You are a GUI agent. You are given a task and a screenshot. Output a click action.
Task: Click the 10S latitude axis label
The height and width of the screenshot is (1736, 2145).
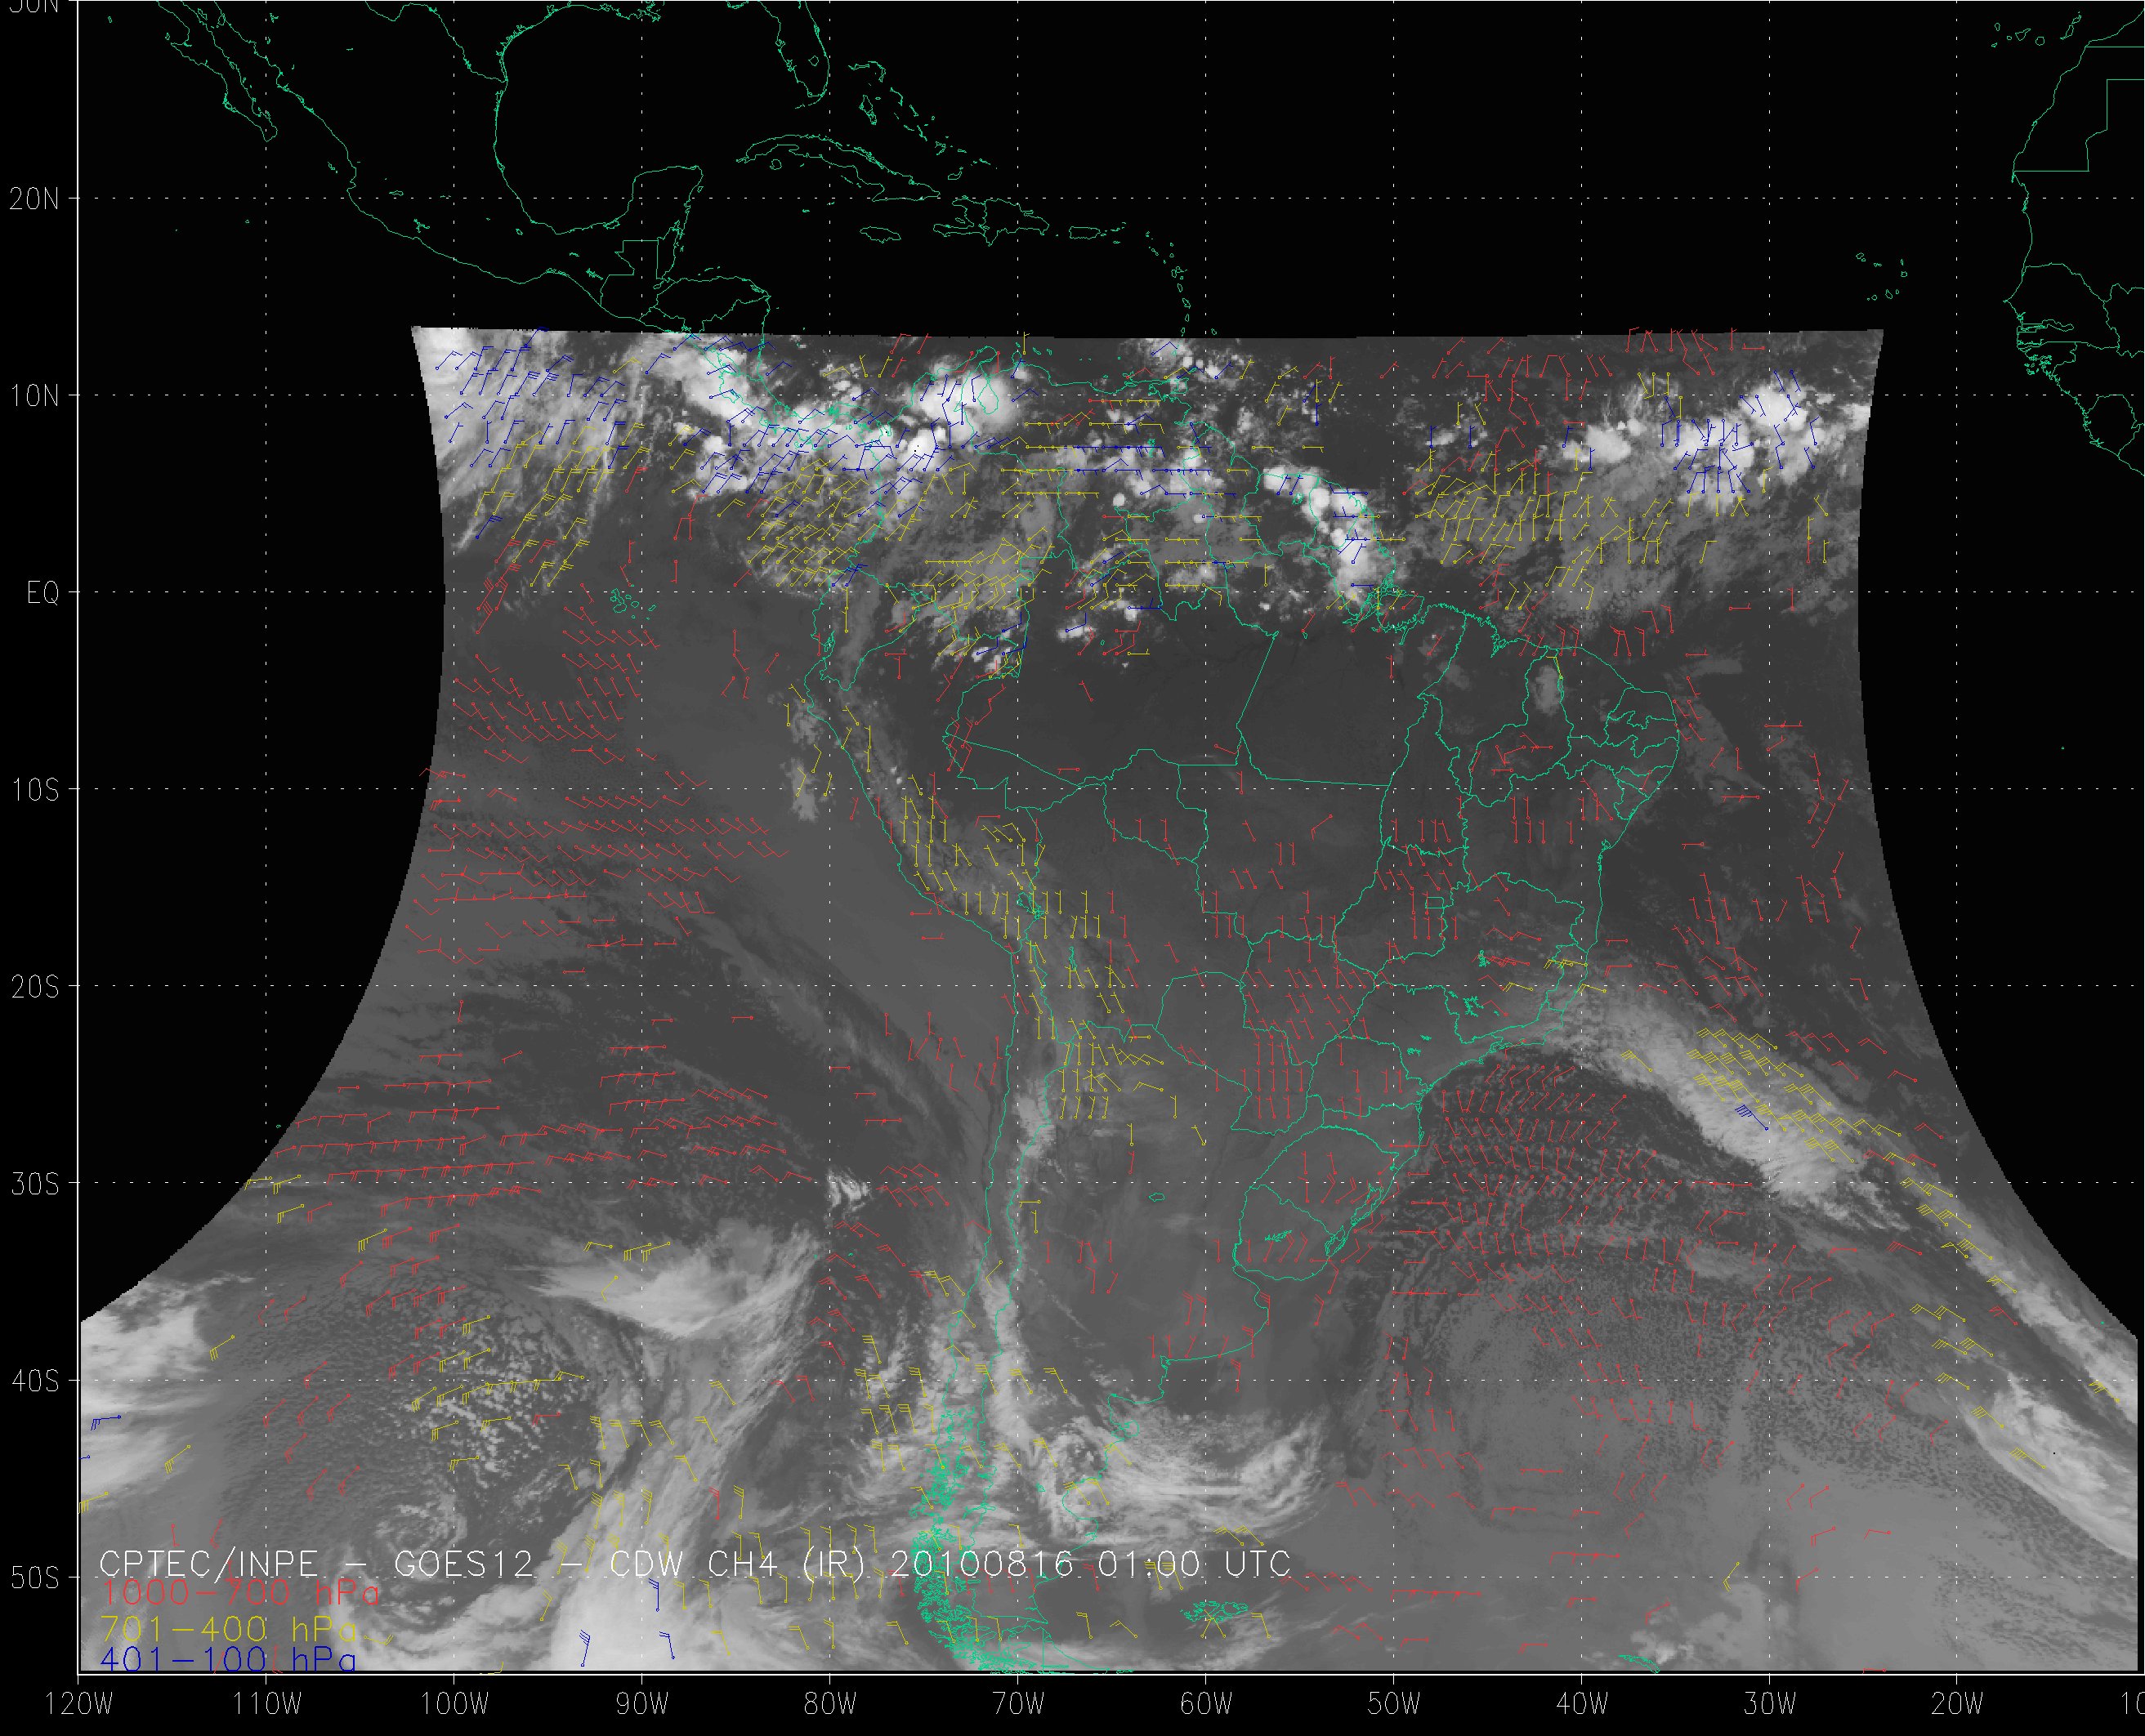pos(34,791)
